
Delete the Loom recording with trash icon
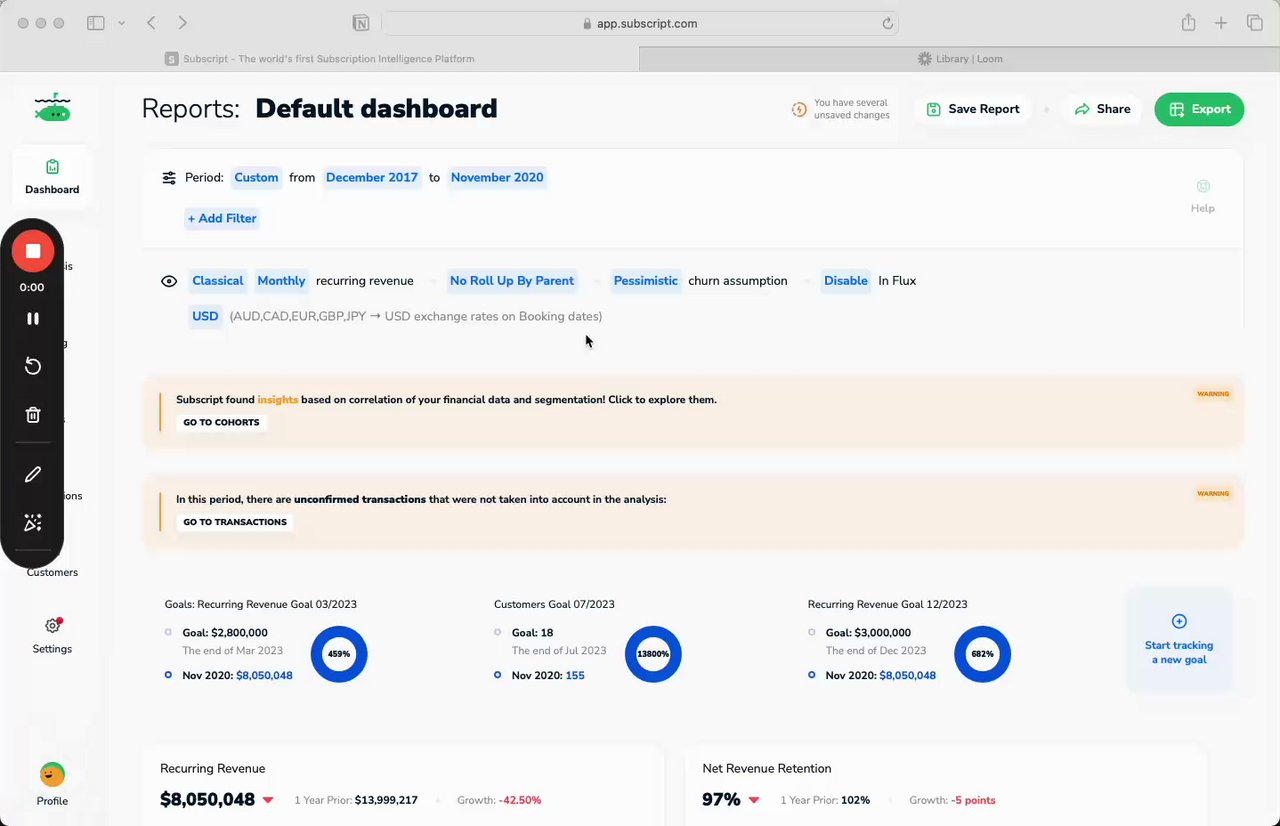click(32, 414)
